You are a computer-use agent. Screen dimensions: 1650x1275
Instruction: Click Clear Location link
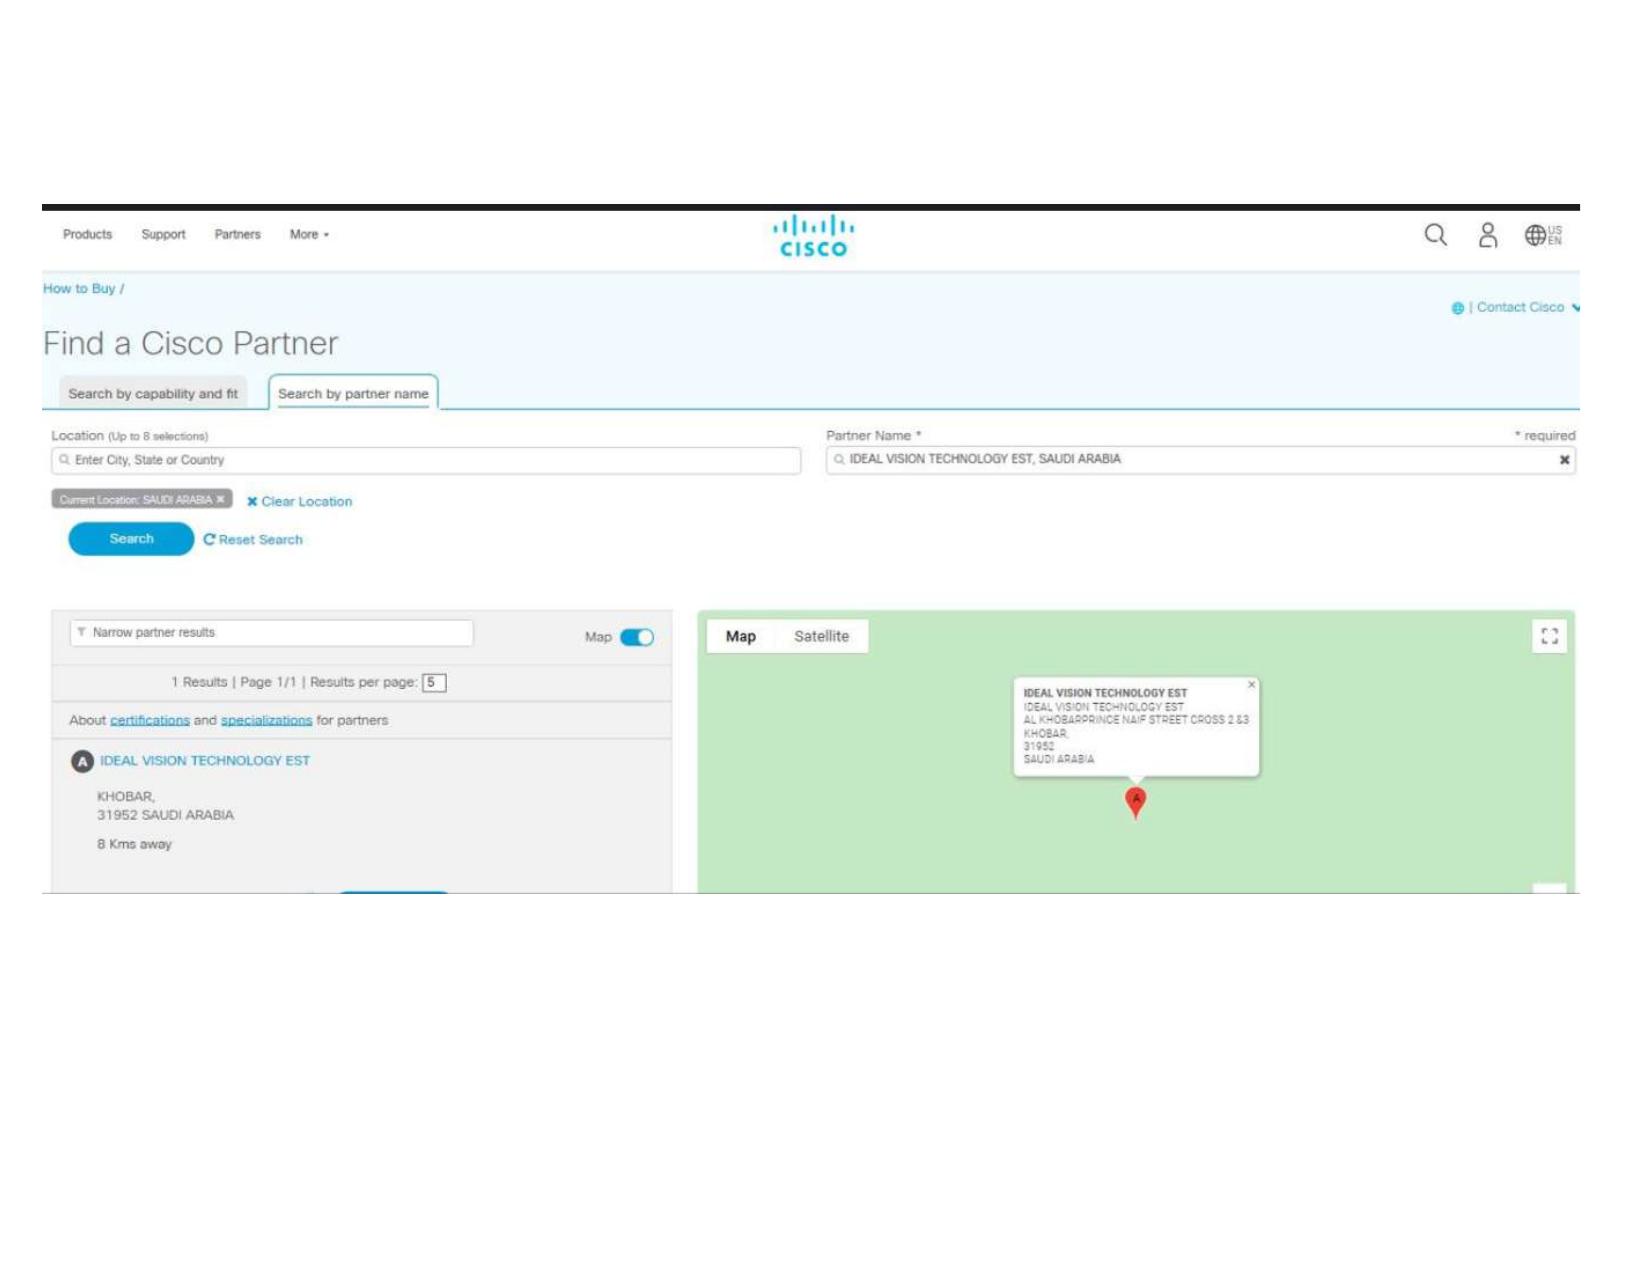coord(299,502)
